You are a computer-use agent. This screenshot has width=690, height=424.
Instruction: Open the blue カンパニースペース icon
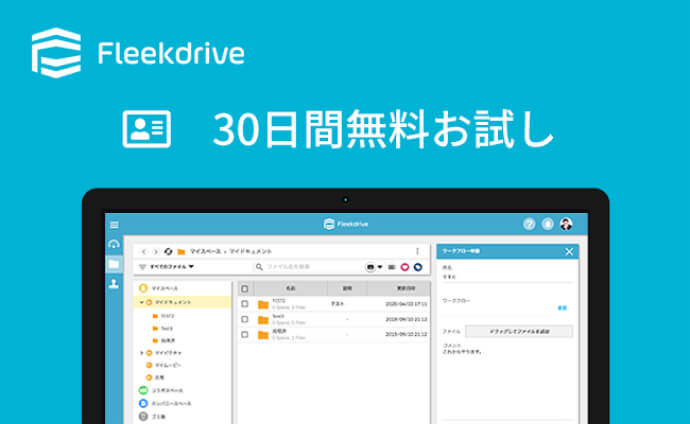[143, 403]
